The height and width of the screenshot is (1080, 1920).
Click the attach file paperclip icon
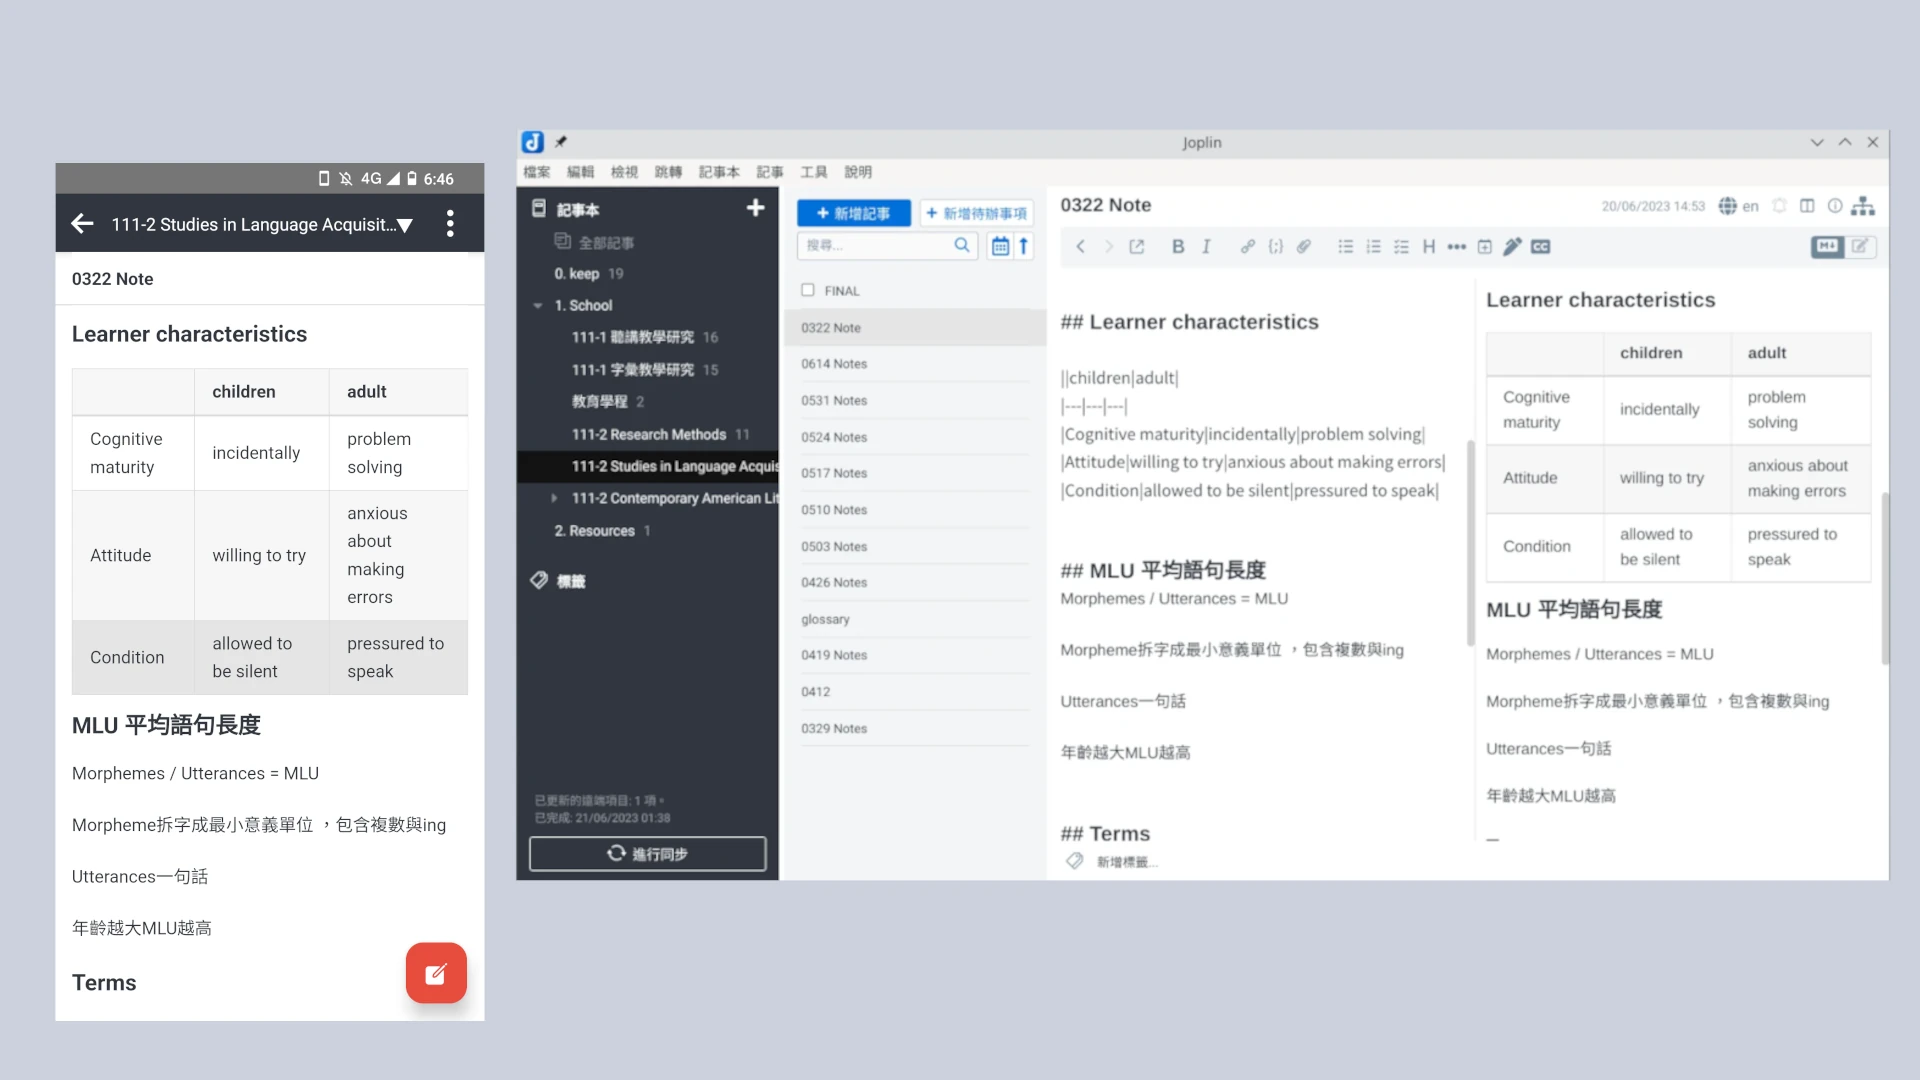pyautogui.click(x=1304, y=247)
